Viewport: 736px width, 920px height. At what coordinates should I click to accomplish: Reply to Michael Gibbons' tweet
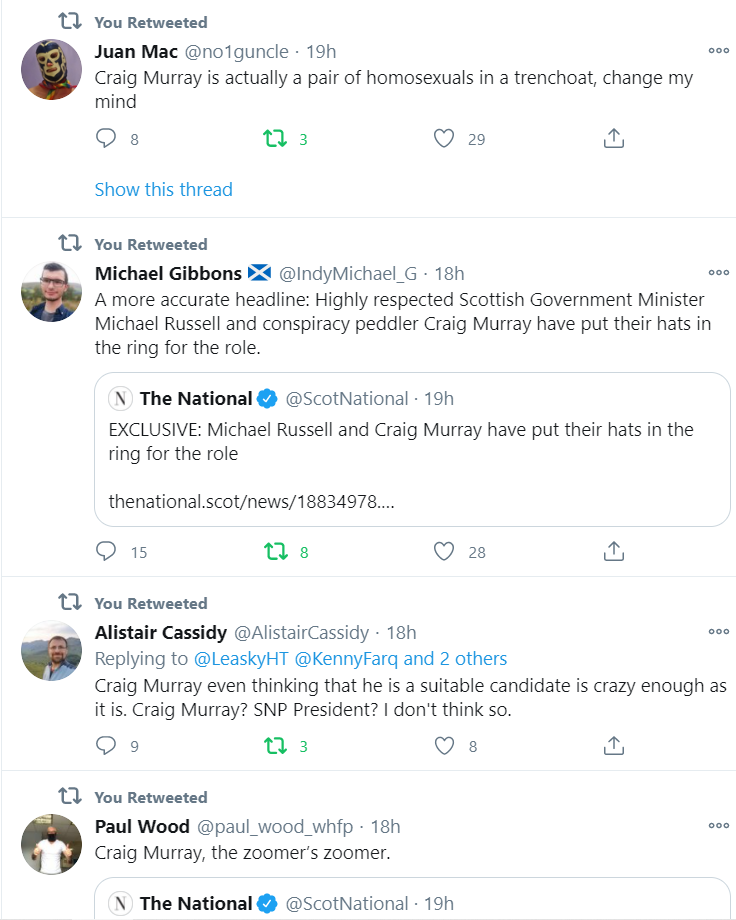(x=106, y=552)
